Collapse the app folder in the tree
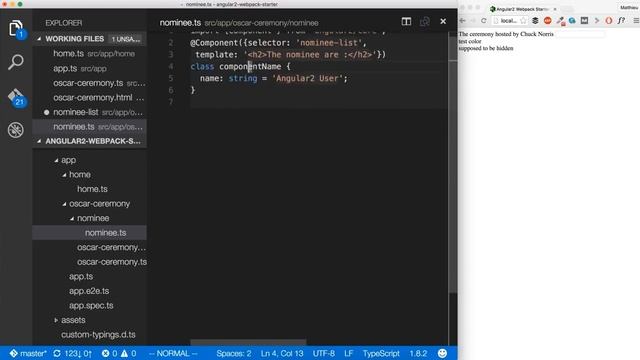This screenshot has height=360, width=640. coord(56,160)
